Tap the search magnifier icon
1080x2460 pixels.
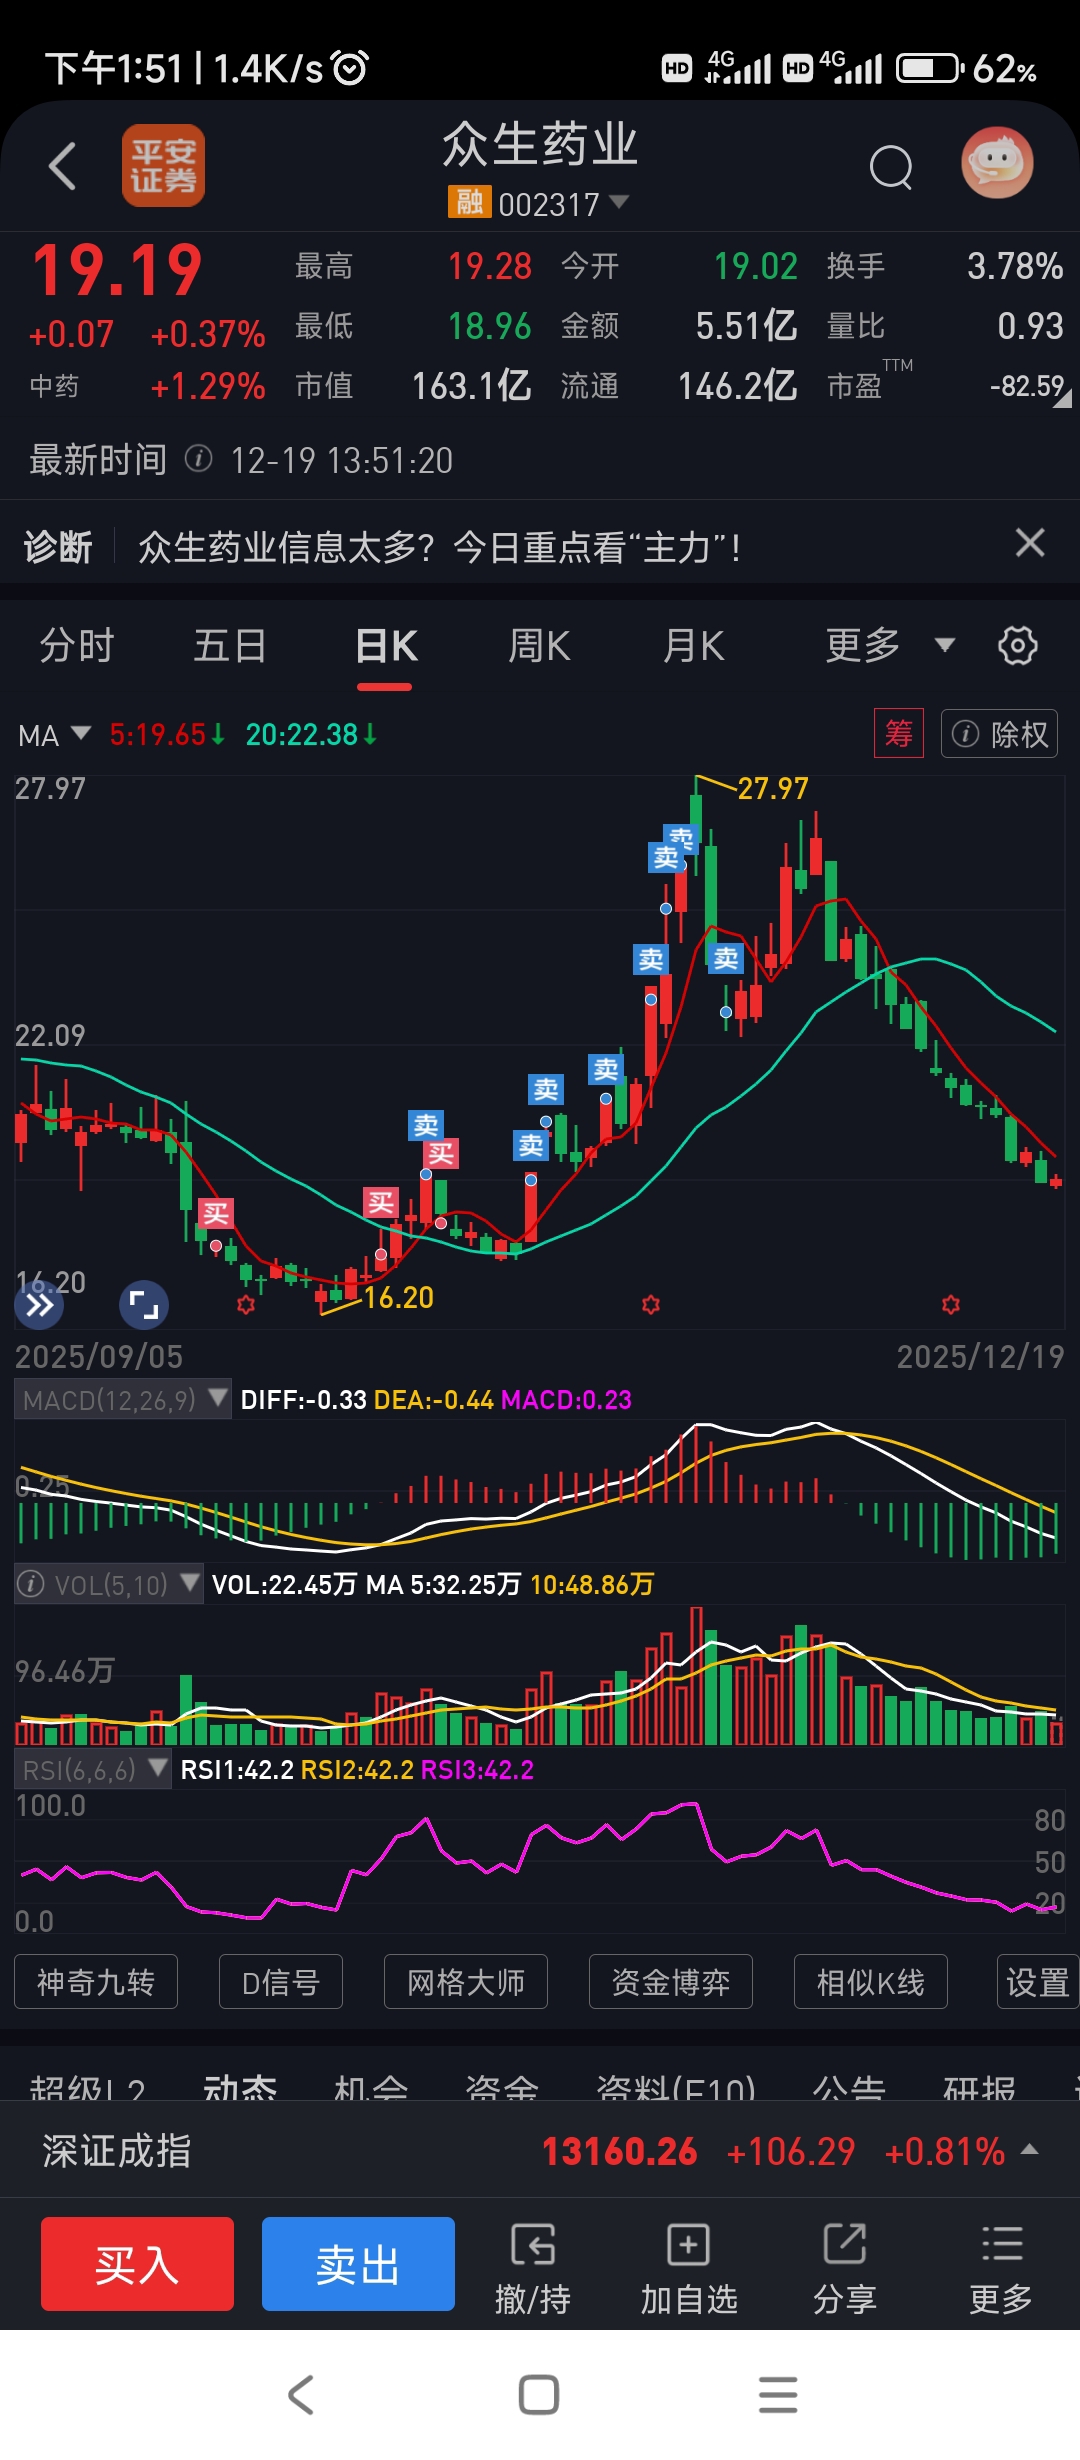pyautogui.click(x=891, y=167)
